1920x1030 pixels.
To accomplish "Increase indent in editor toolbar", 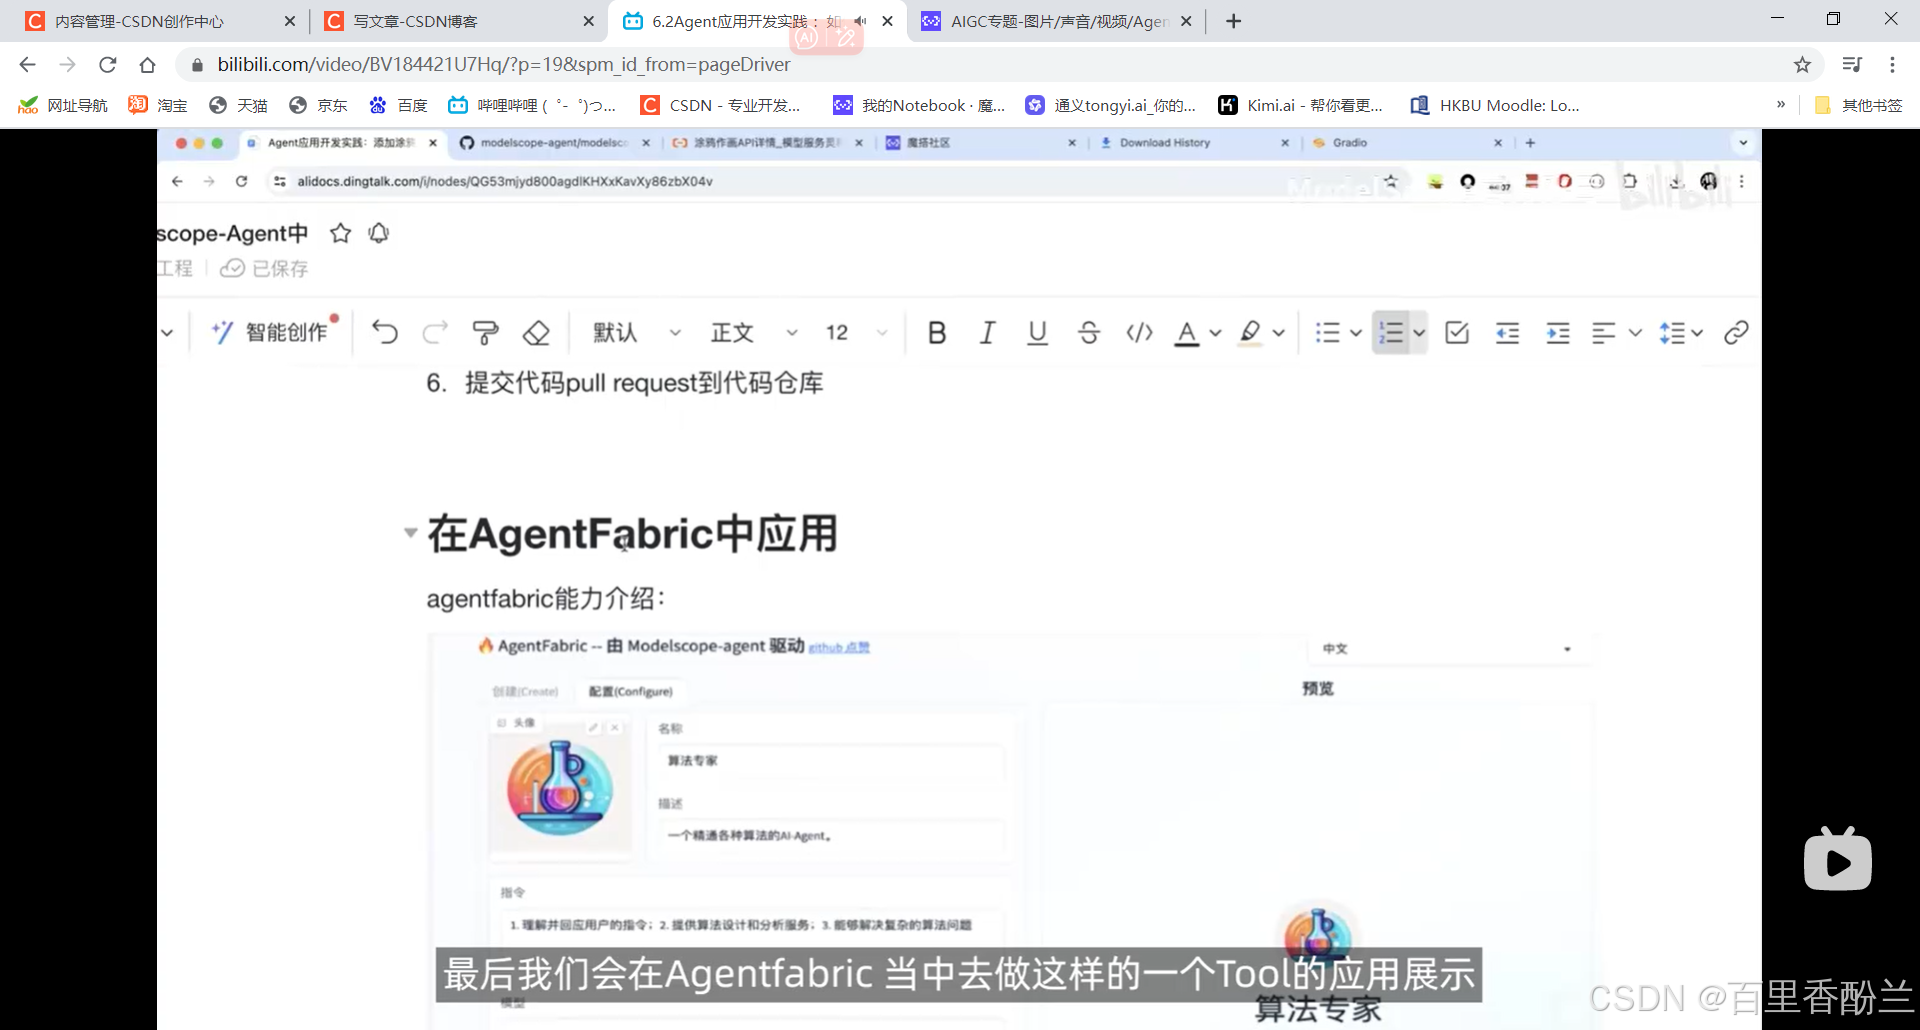I will pos(1558,332).
